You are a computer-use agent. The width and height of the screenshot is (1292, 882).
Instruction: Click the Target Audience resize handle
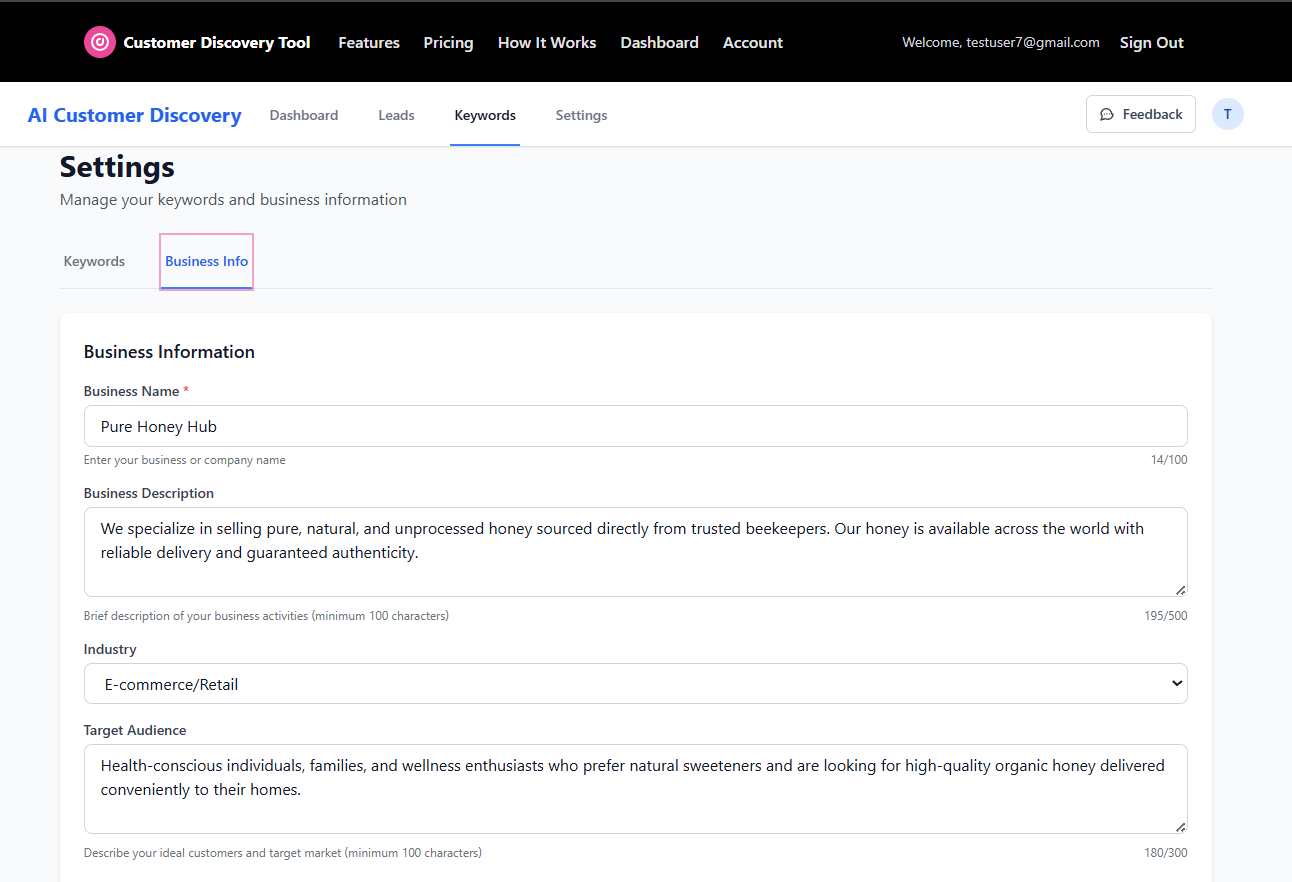1180,826
